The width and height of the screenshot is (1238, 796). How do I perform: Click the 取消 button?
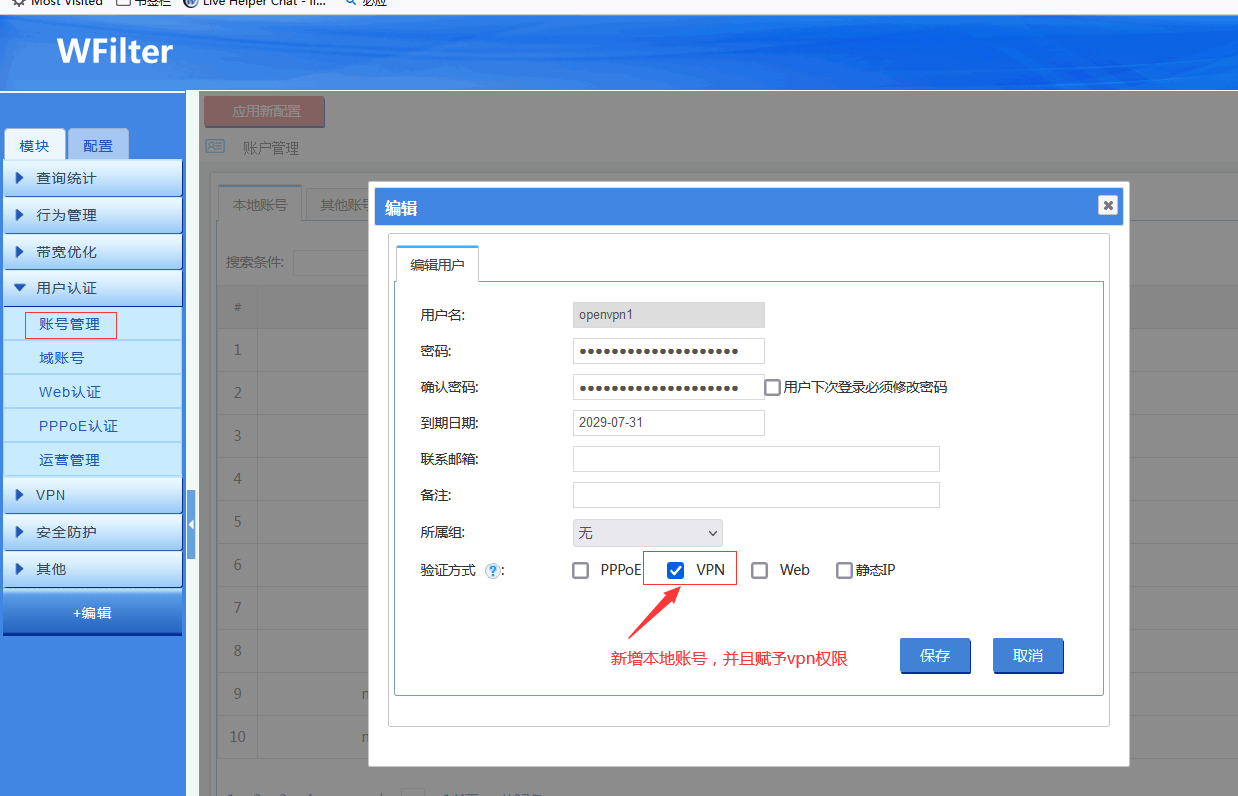[1028, 656]
